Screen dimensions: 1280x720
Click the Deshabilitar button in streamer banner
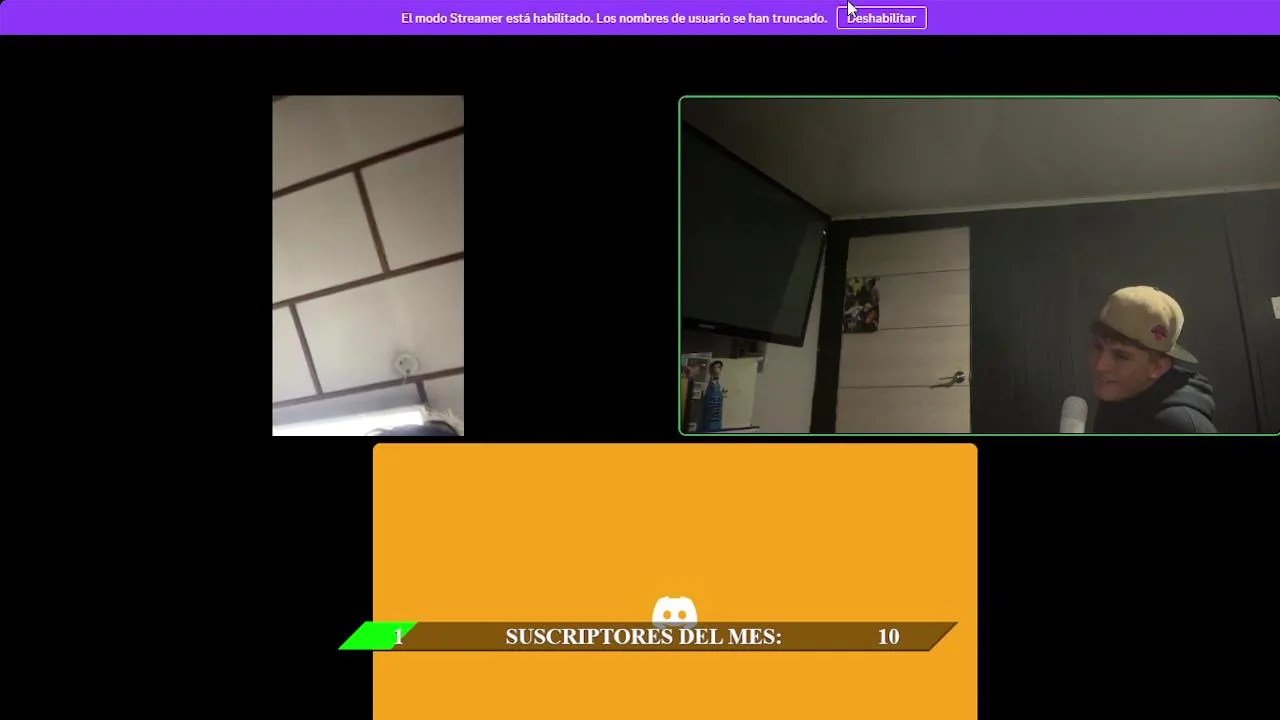pos(881,18)
